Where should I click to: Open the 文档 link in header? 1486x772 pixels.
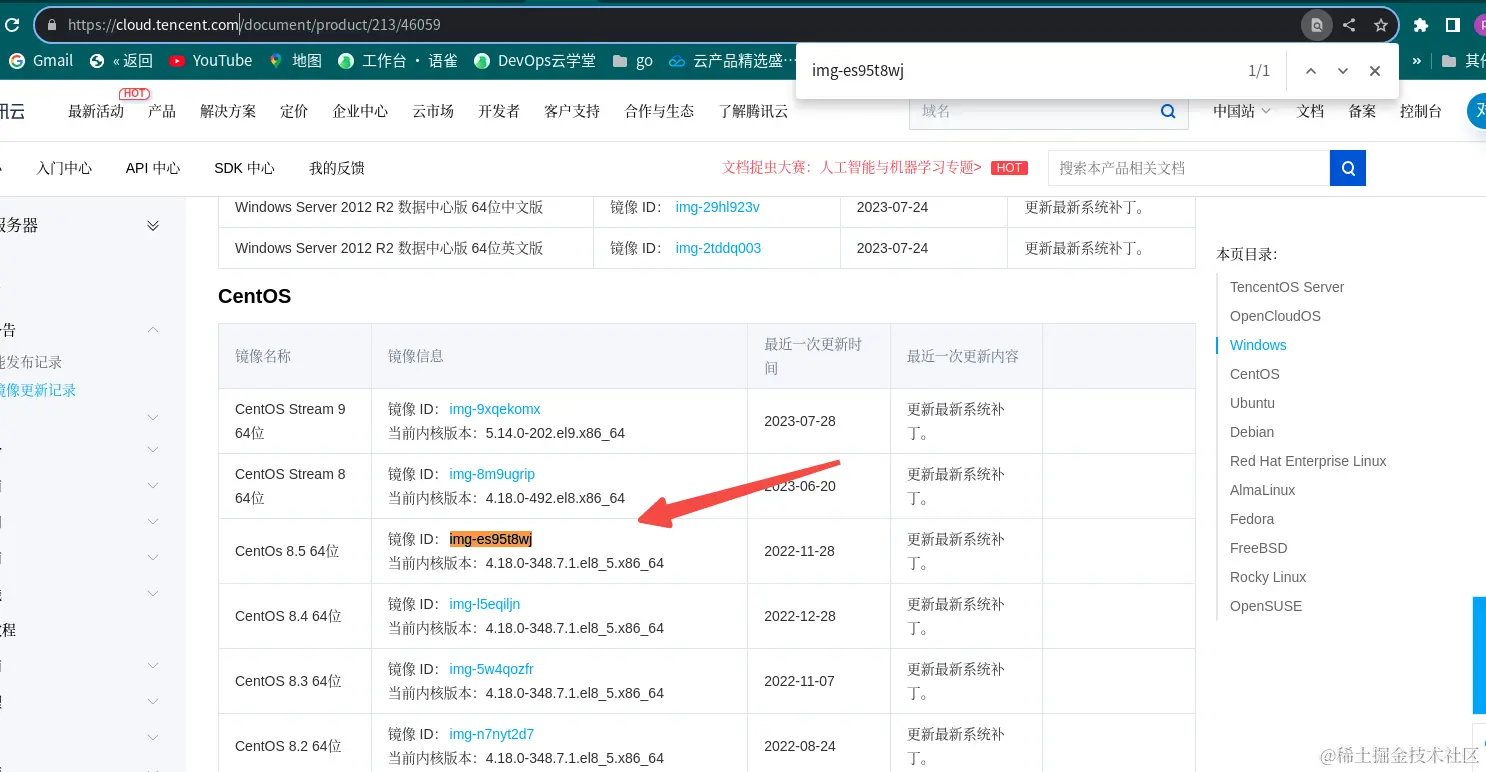coord(1310,111)
